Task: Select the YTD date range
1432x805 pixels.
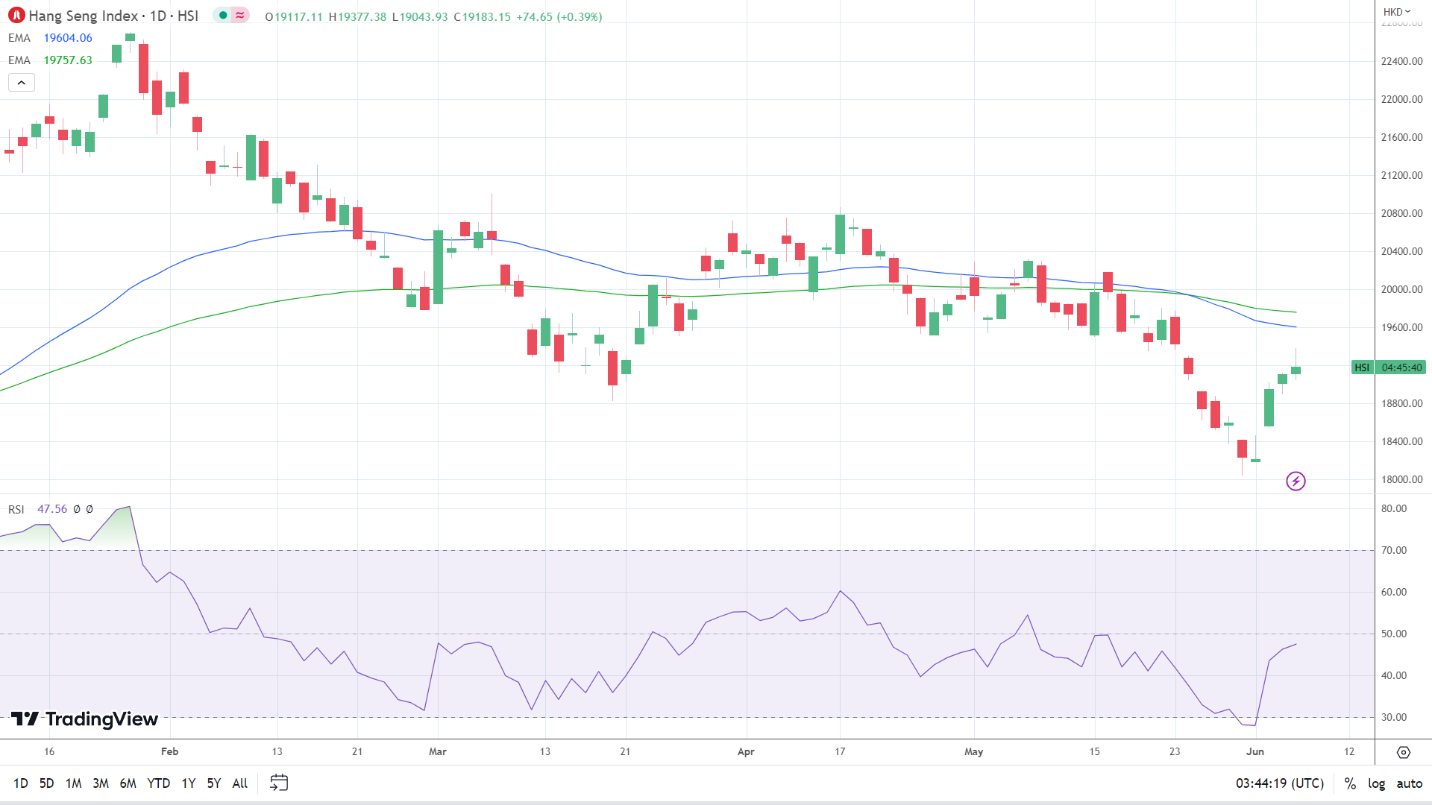Action: click(x=158, y=783)
